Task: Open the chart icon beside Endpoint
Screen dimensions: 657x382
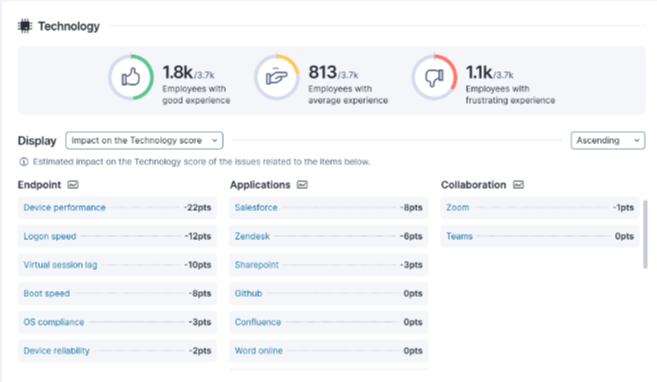Action: pyautogui.click(x=73, y=185)
